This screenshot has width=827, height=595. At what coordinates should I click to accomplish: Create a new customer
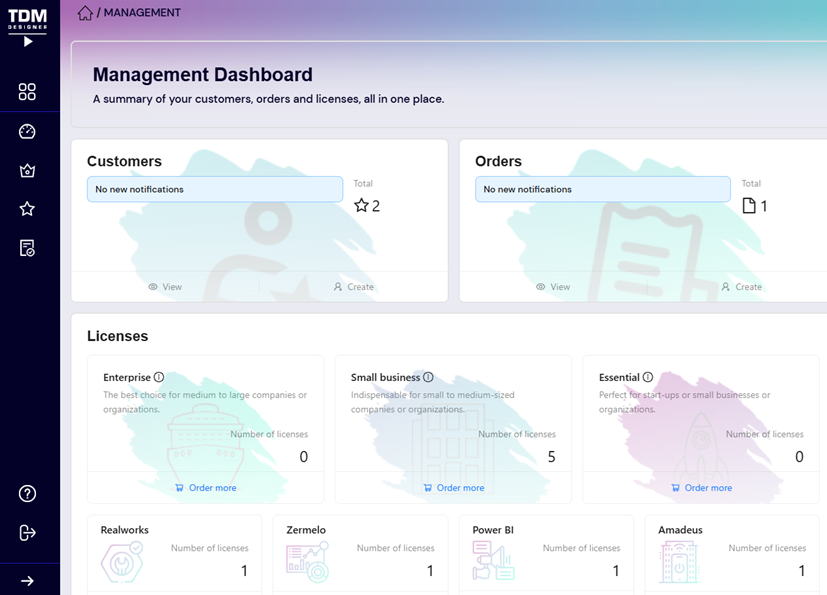353,287
